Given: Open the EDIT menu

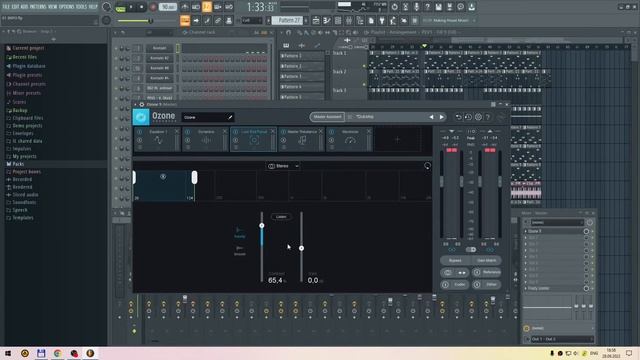Looking at the screenshot, I should pyautogui.click(x=15, y=7).
